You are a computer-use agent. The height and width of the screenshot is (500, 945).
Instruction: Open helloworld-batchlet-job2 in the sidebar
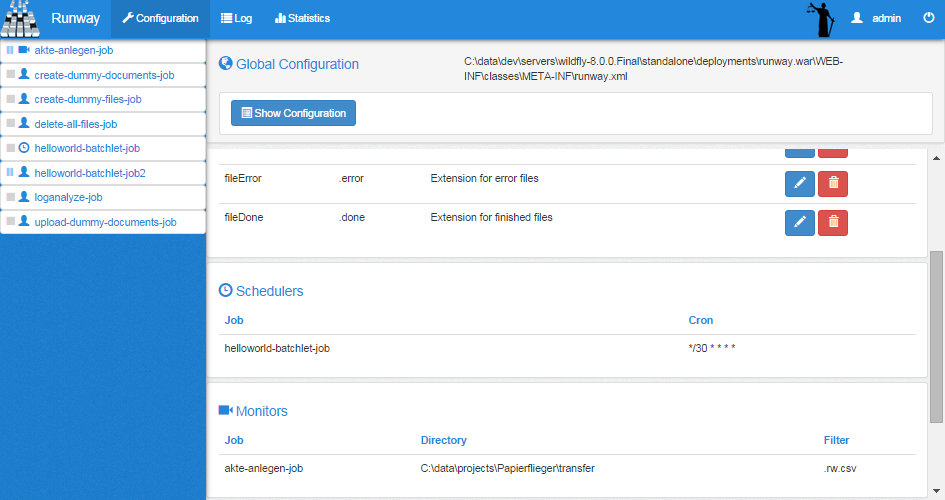pyautogui.click(x=90, y=173)
